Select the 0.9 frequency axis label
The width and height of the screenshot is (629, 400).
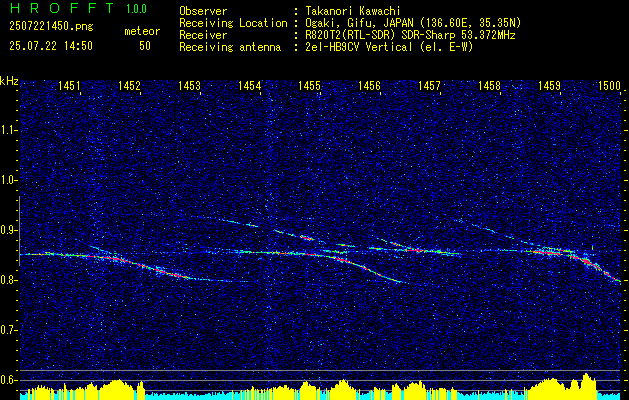point(8,230)
